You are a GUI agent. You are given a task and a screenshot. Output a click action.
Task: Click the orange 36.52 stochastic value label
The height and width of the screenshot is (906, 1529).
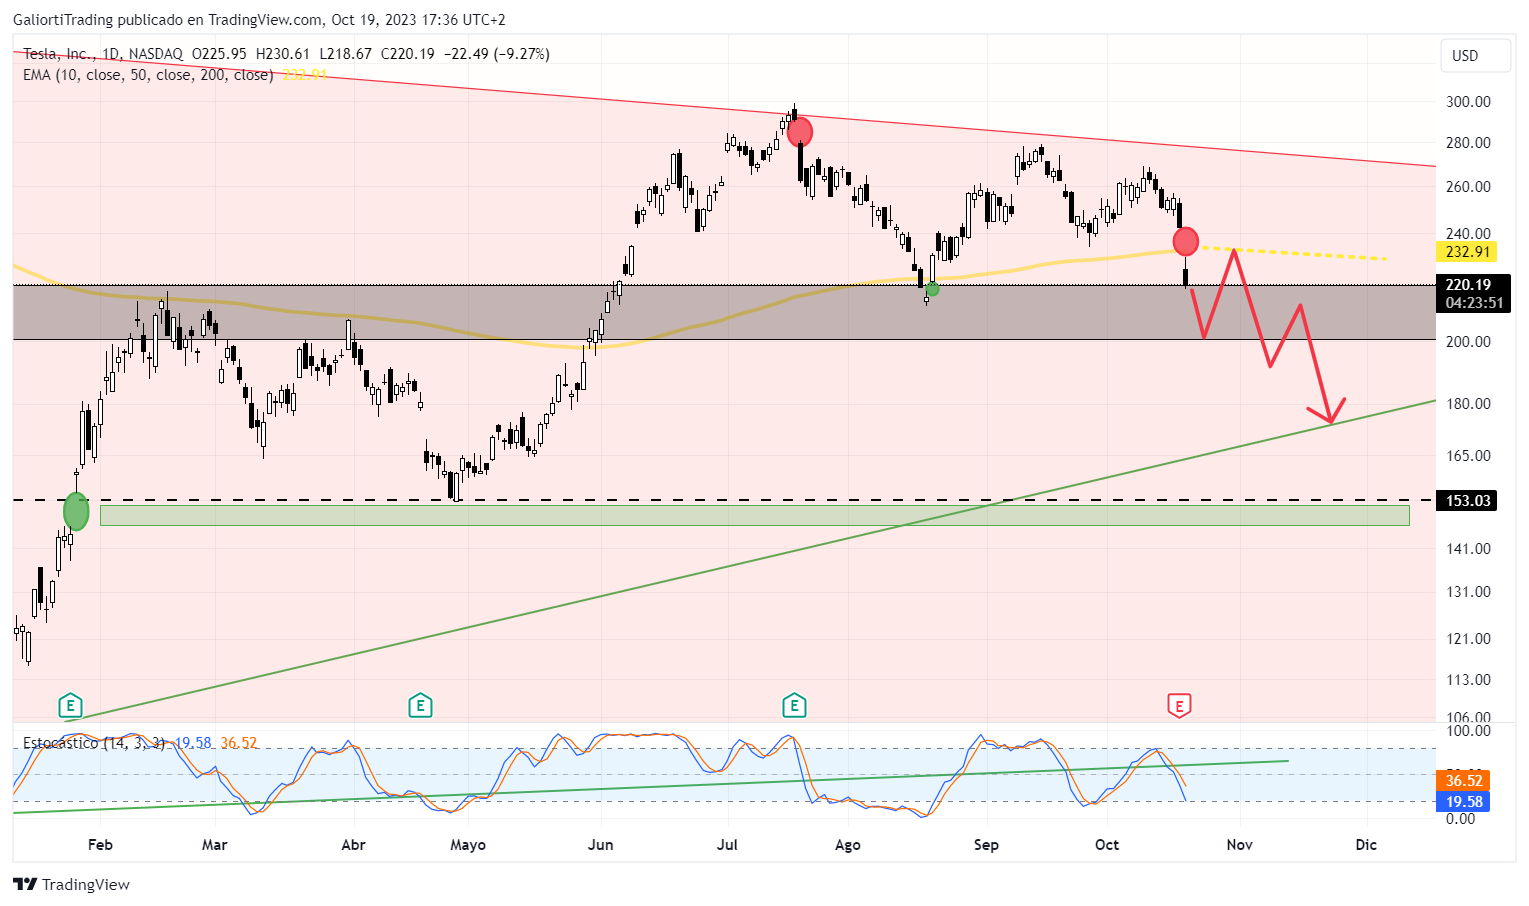tap(1464, 781)
